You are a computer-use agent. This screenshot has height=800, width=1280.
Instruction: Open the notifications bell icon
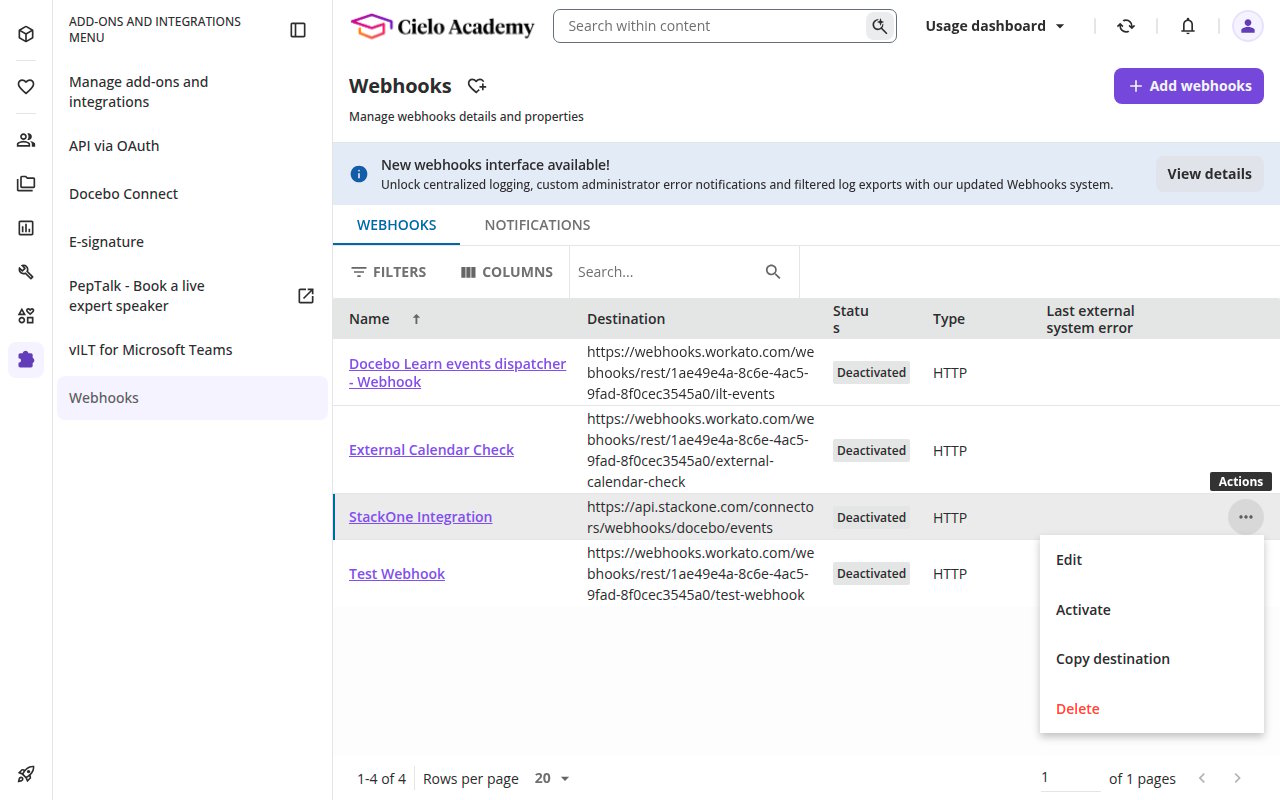click(1188, 26)
